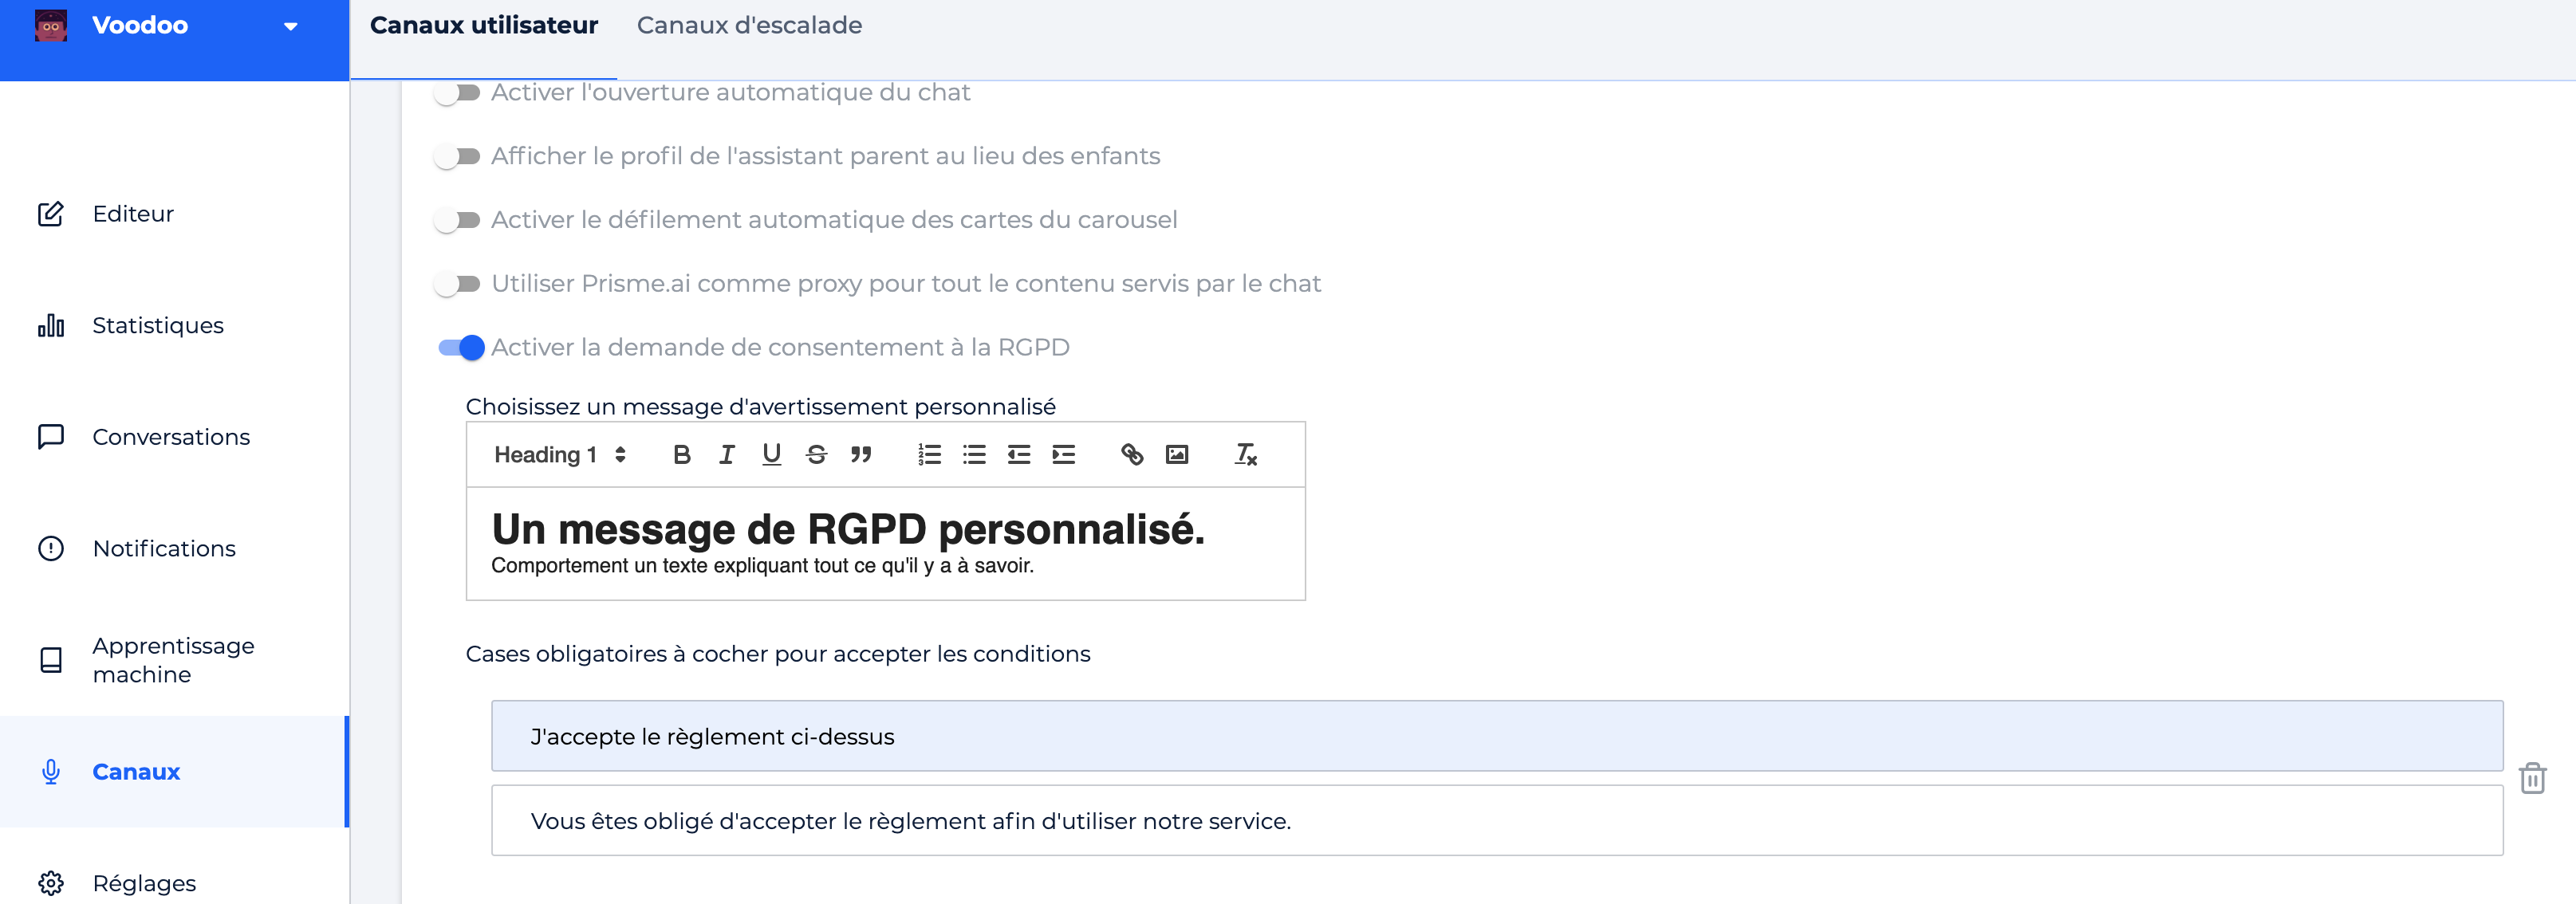Open the Heading 1 style dropdown
This screenshot has width=2576, height=904.
560,455
